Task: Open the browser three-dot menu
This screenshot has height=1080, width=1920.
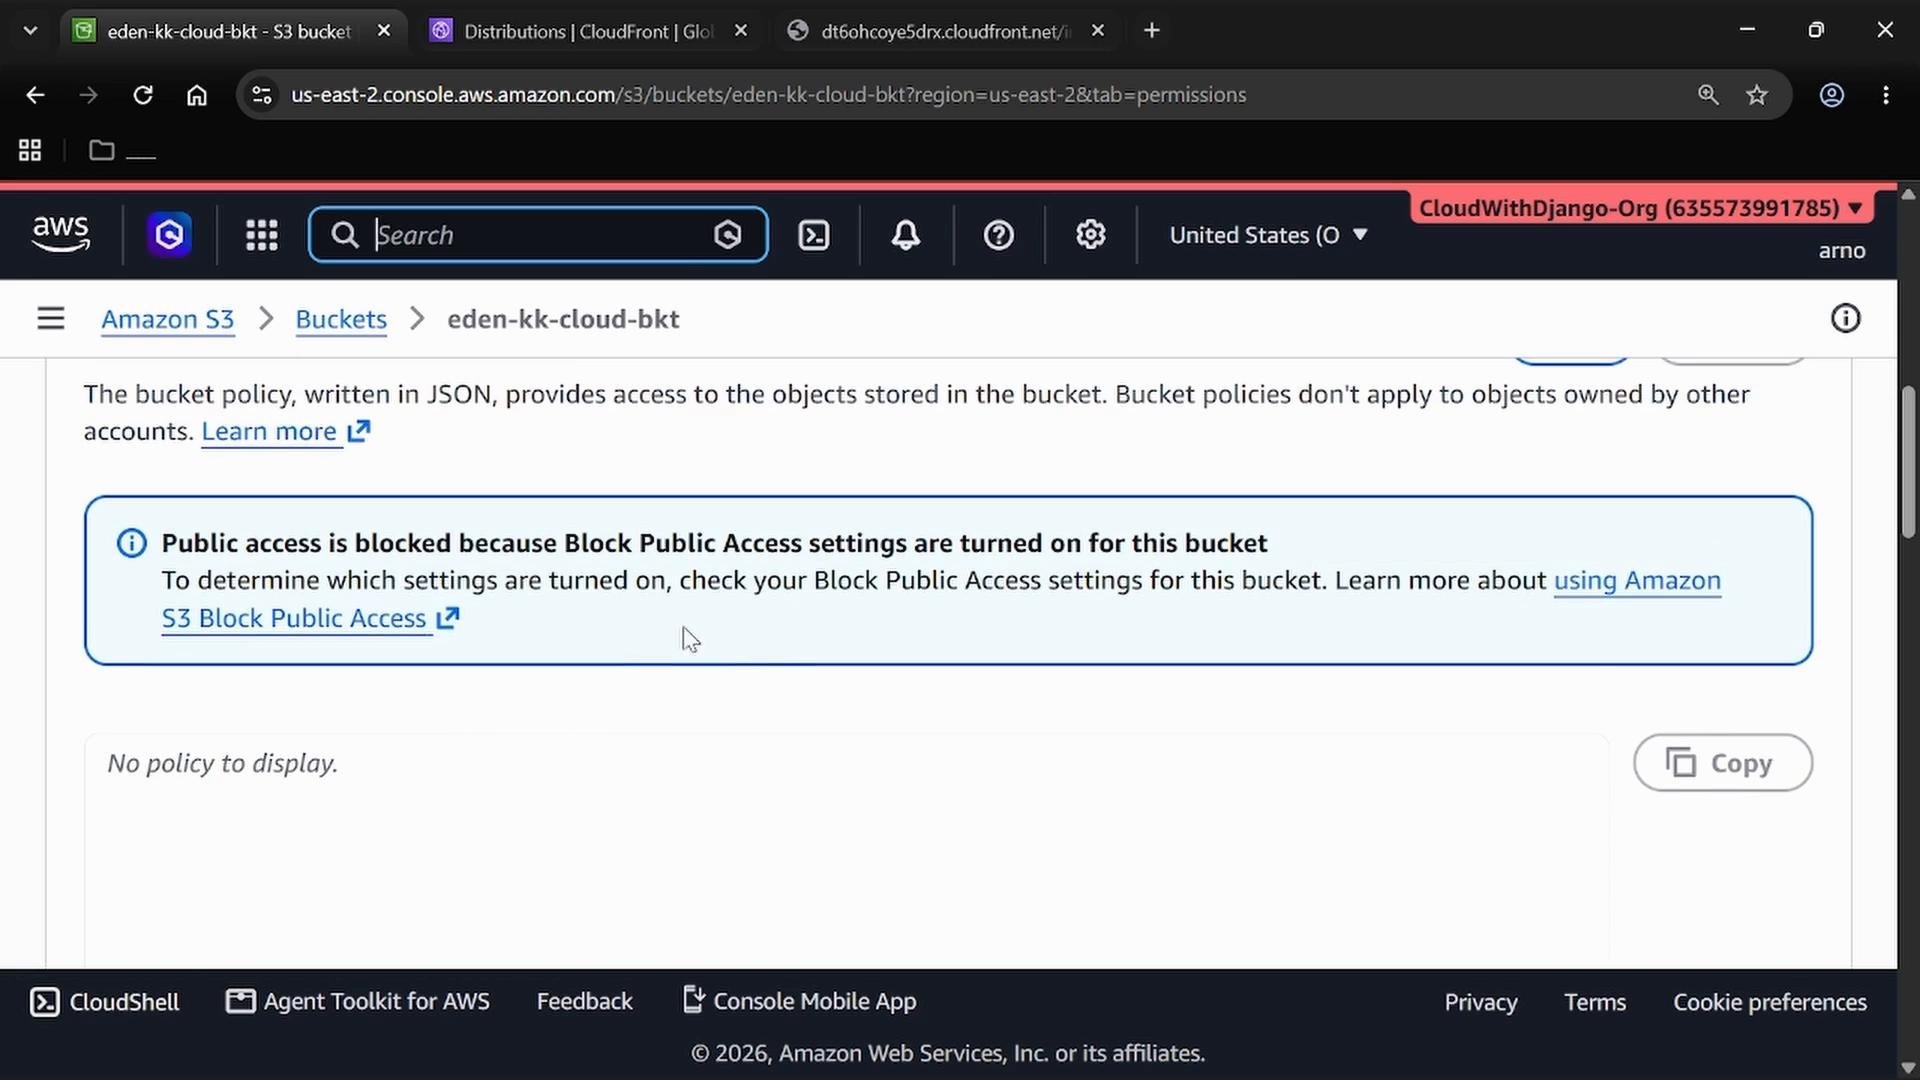Action: pyautogui.click(x=1886, y=95)
